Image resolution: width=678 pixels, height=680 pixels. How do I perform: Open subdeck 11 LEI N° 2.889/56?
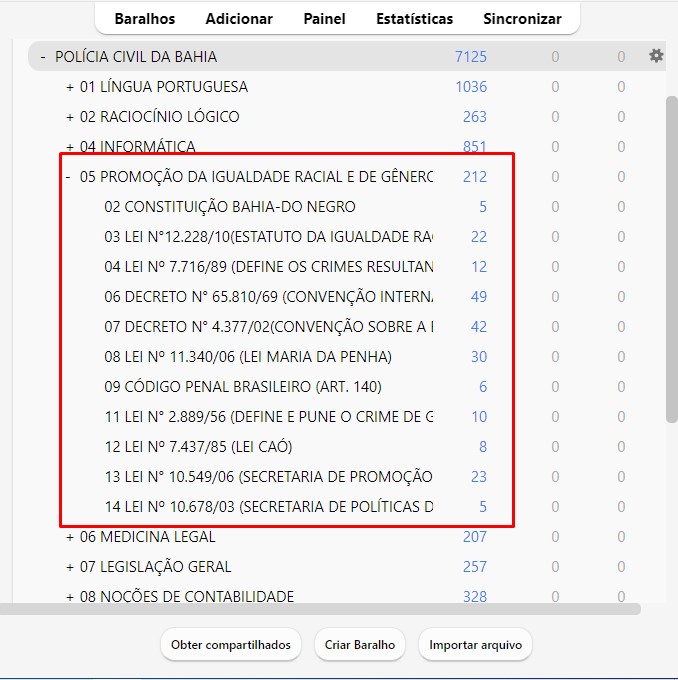[x=269, y=416]
